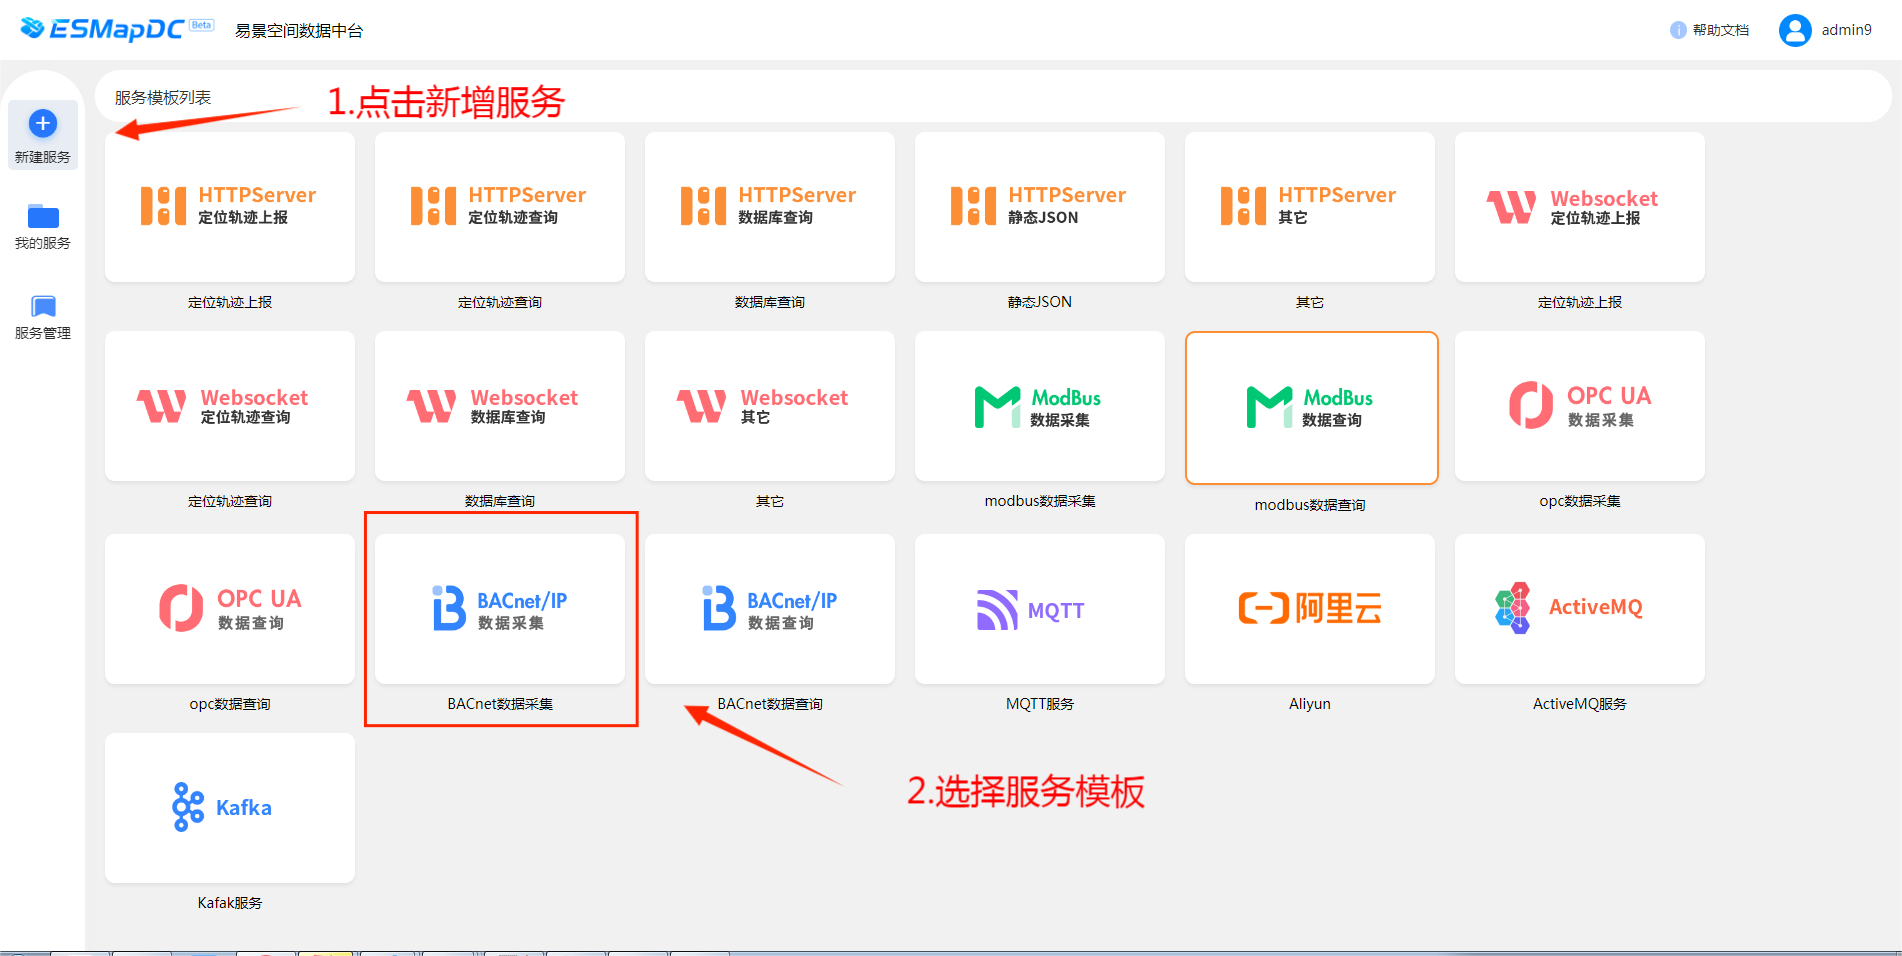Viewport: 1902px width, 956px height.
Task: Select HTTPServer 数据库查询 template card
Action: 770,207
